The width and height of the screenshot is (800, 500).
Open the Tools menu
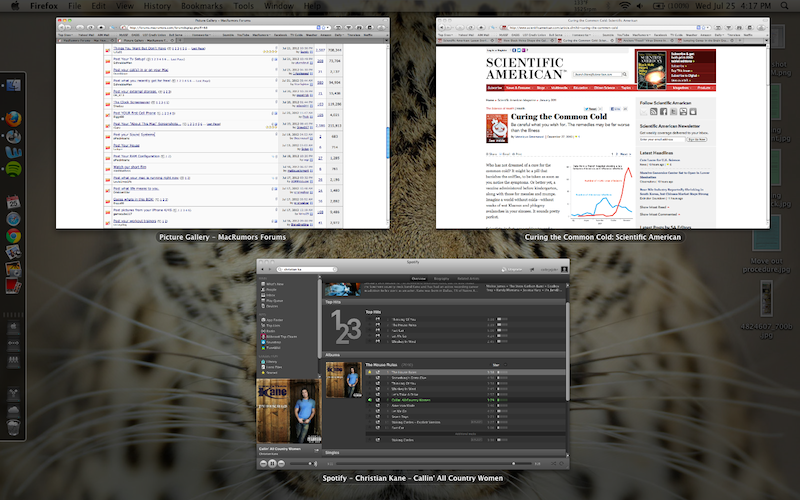coord(243,6)
